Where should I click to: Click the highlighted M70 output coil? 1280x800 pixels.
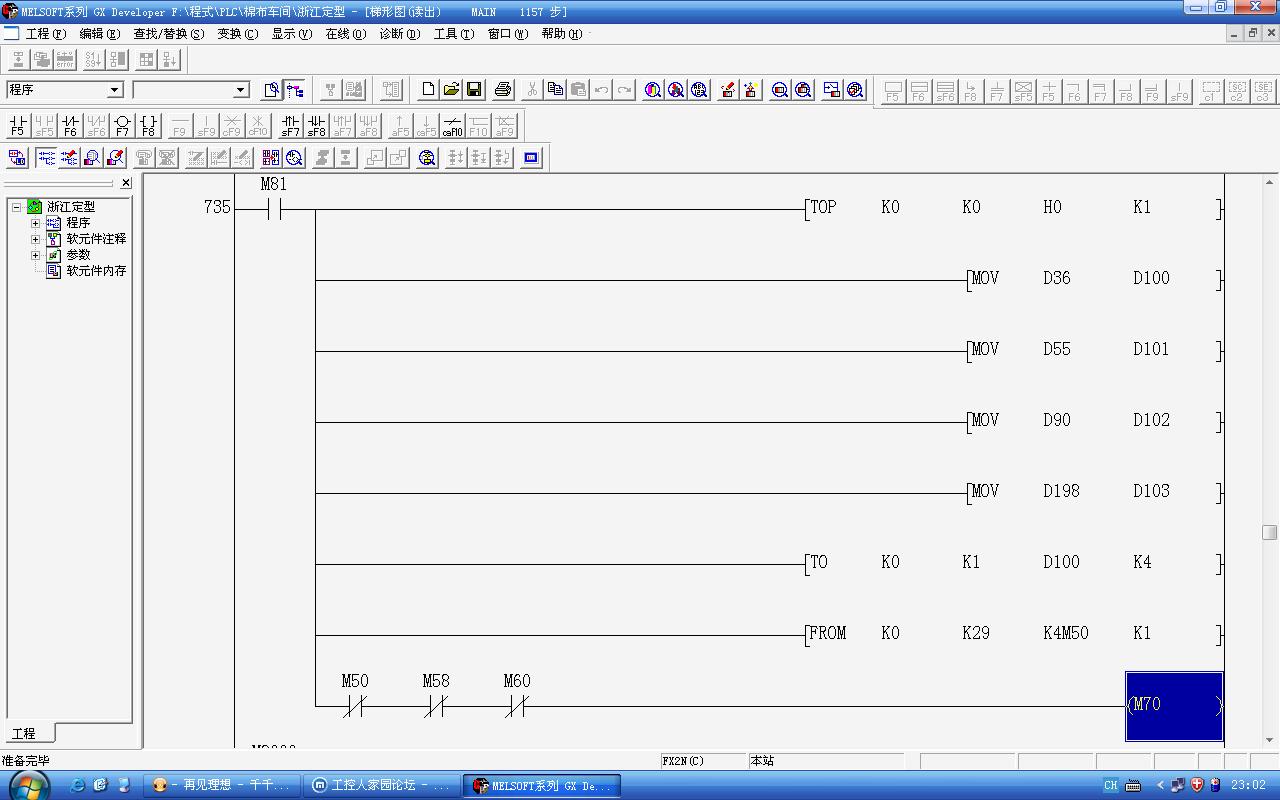coord(1173,705)
